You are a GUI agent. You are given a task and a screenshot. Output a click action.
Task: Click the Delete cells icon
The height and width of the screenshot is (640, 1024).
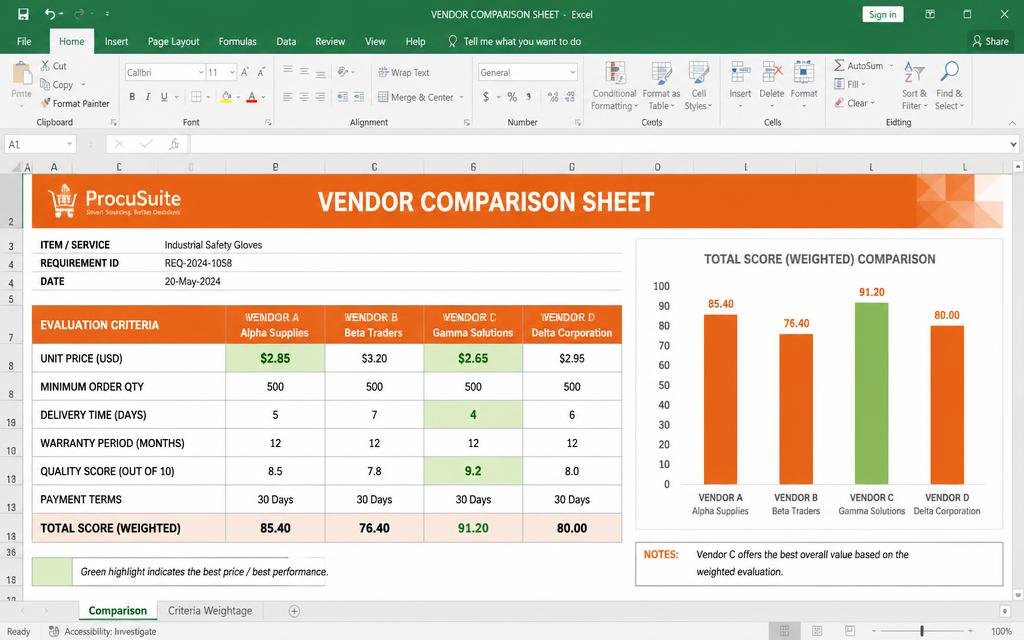click(772, 73)
